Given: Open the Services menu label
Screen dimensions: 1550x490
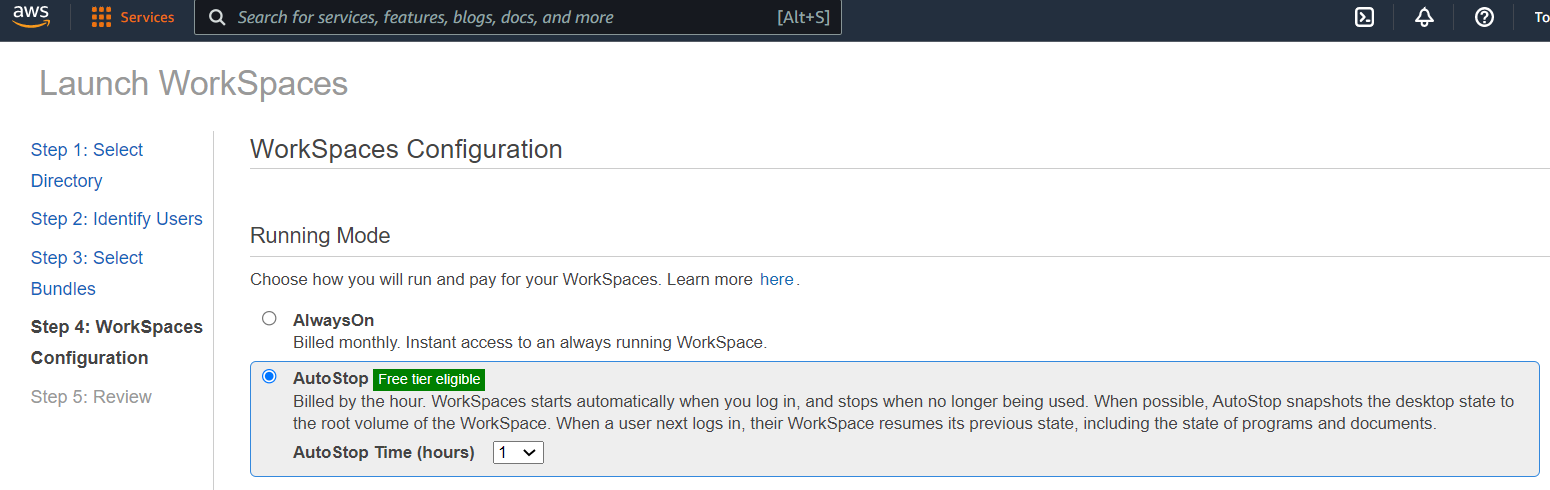Looking at the screenshot, I should pos(147,17).
